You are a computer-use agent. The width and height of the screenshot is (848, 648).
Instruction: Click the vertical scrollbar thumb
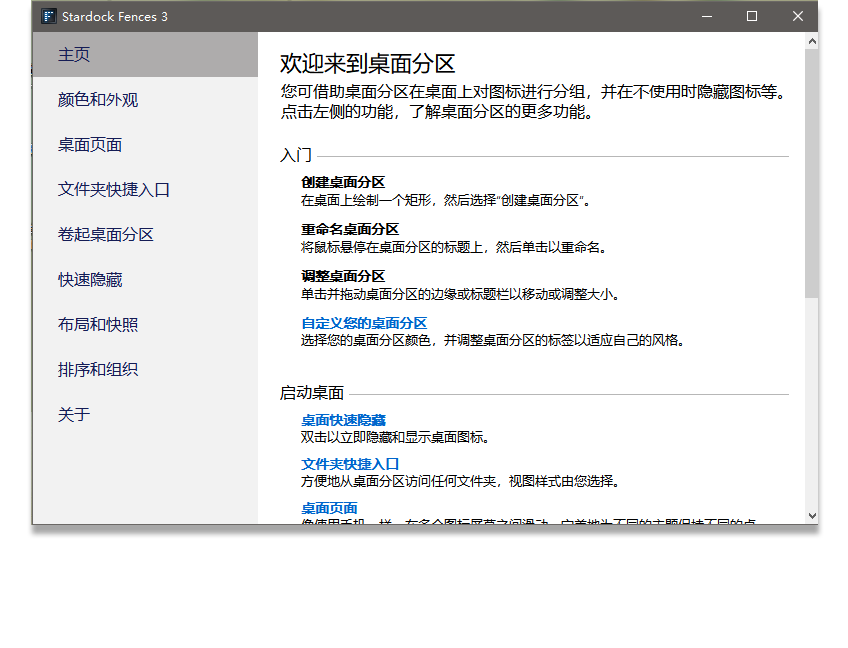(811, 170)
